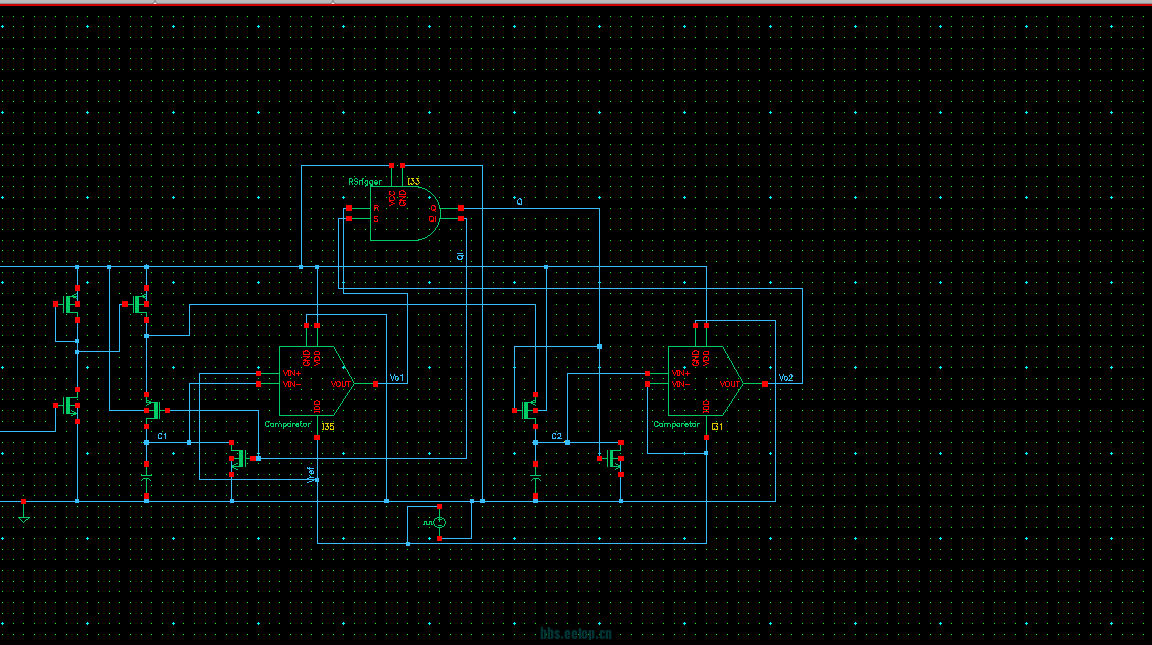Click the VIN+ pin of comparator I35

(259, 374)
